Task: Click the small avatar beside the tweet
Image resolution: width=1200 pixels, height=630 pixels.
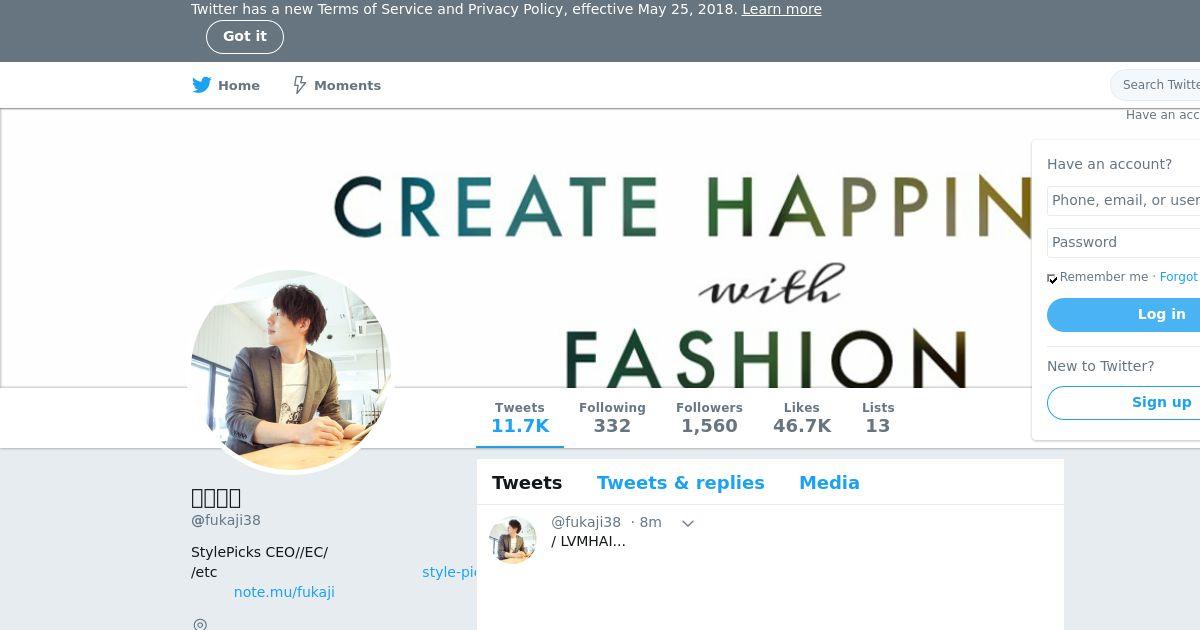Action: pyautogui.click(x=513, y=540)
